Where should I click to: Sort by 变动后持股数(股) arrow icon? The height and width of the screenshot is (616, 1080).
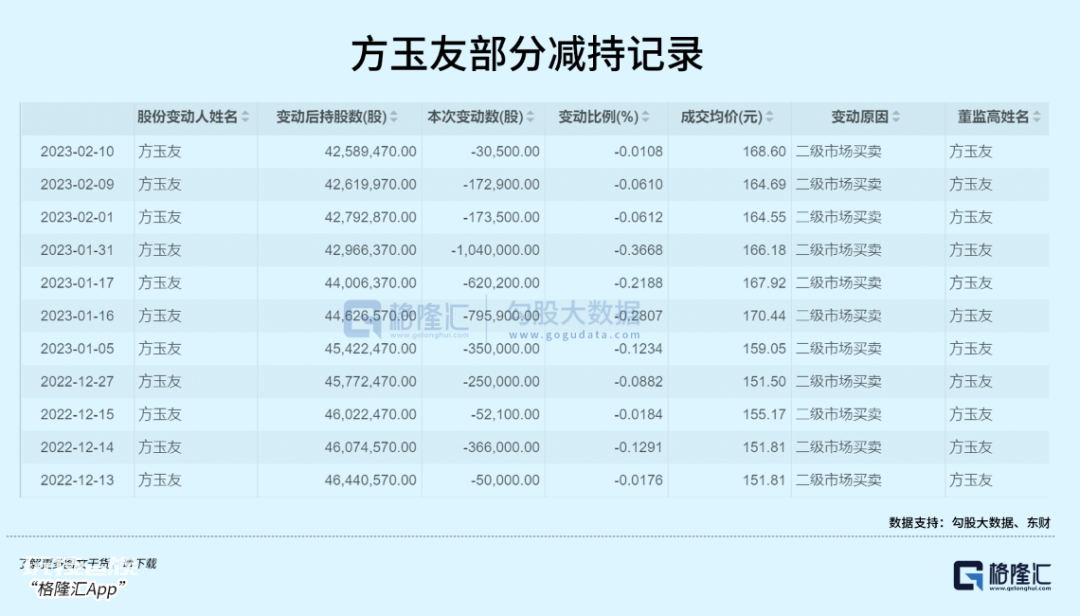click(x=394, y=117)
